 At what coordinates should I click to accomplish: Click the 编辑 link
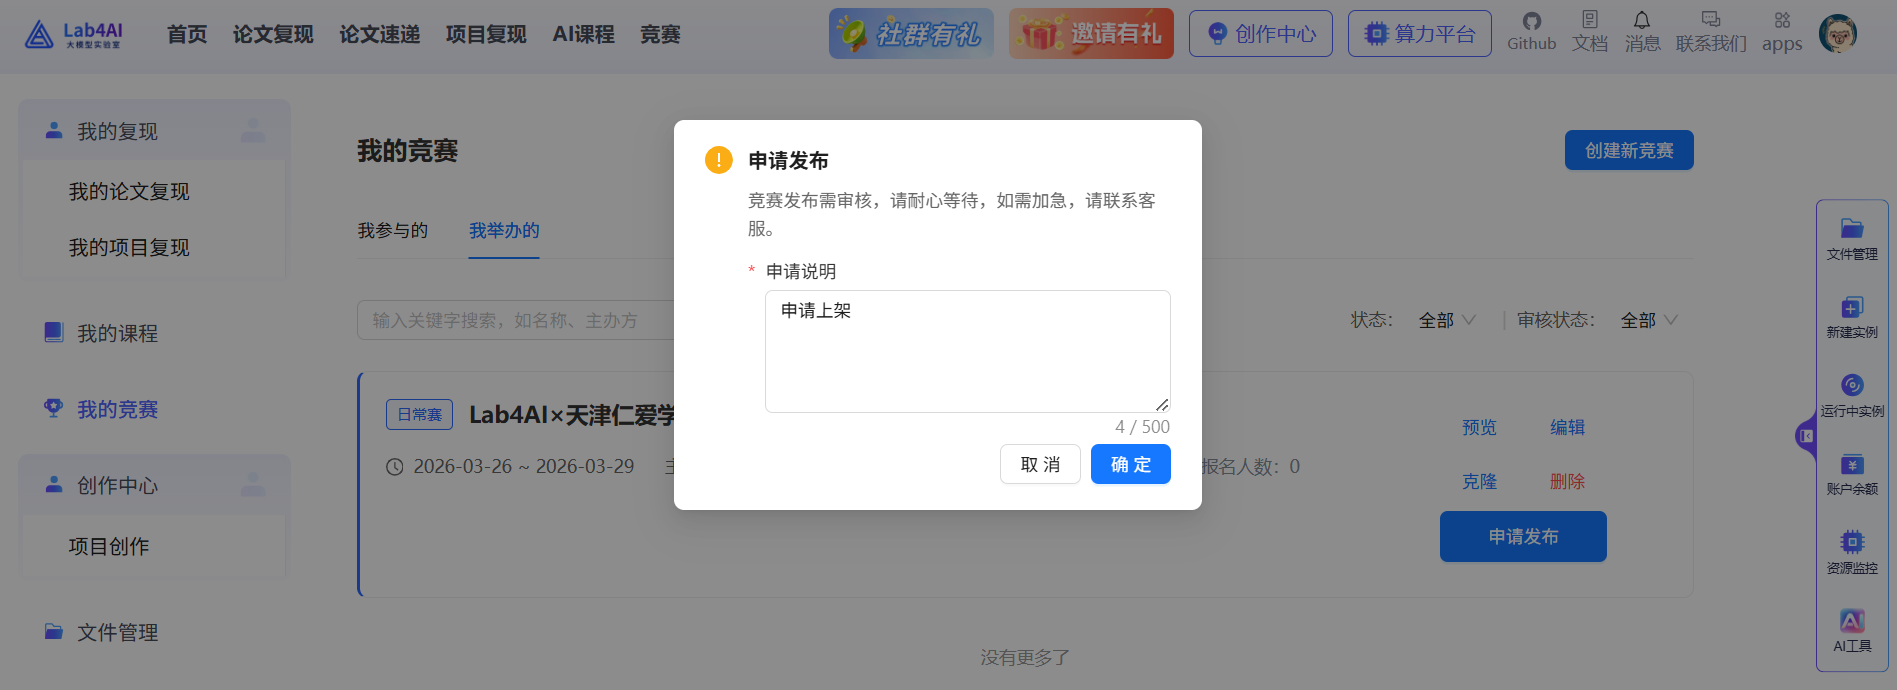[1567, 428]
